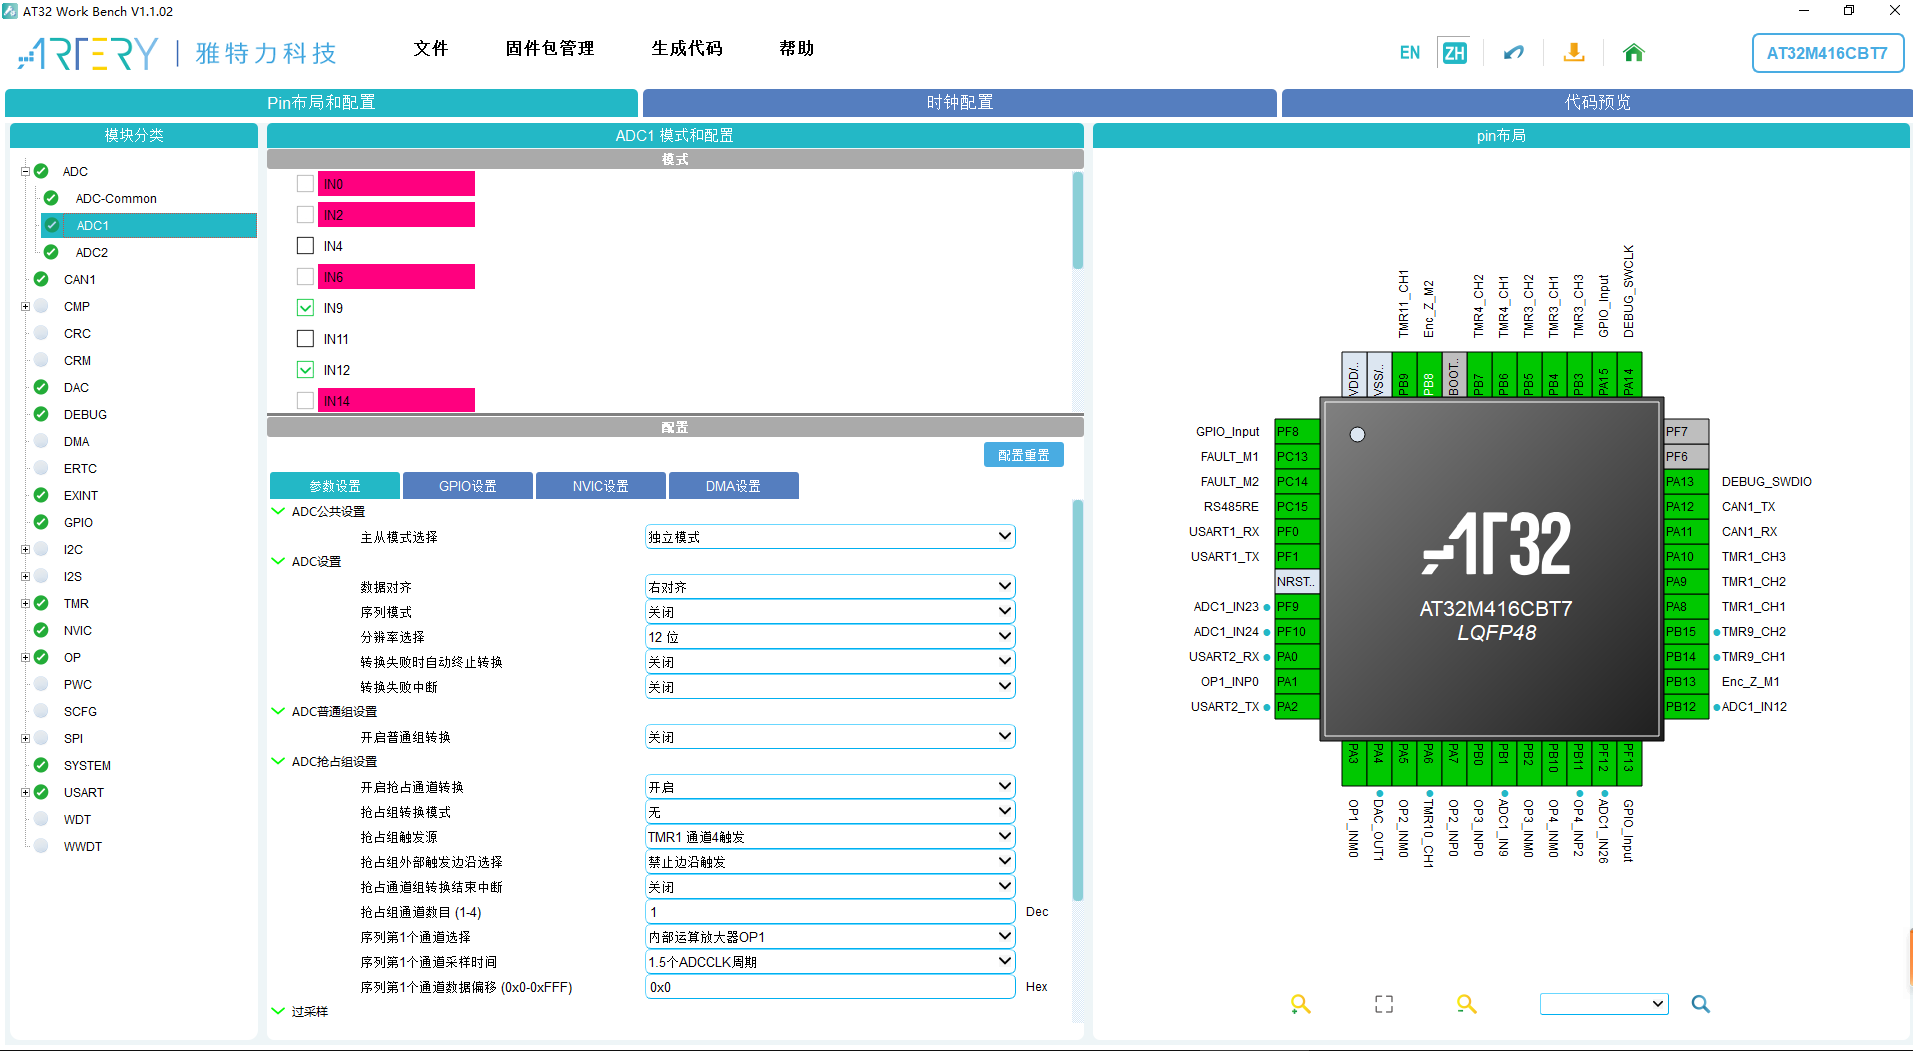Click the orange download icon
This screenshot has width=1913, height=1051.
click(1574, 52)
